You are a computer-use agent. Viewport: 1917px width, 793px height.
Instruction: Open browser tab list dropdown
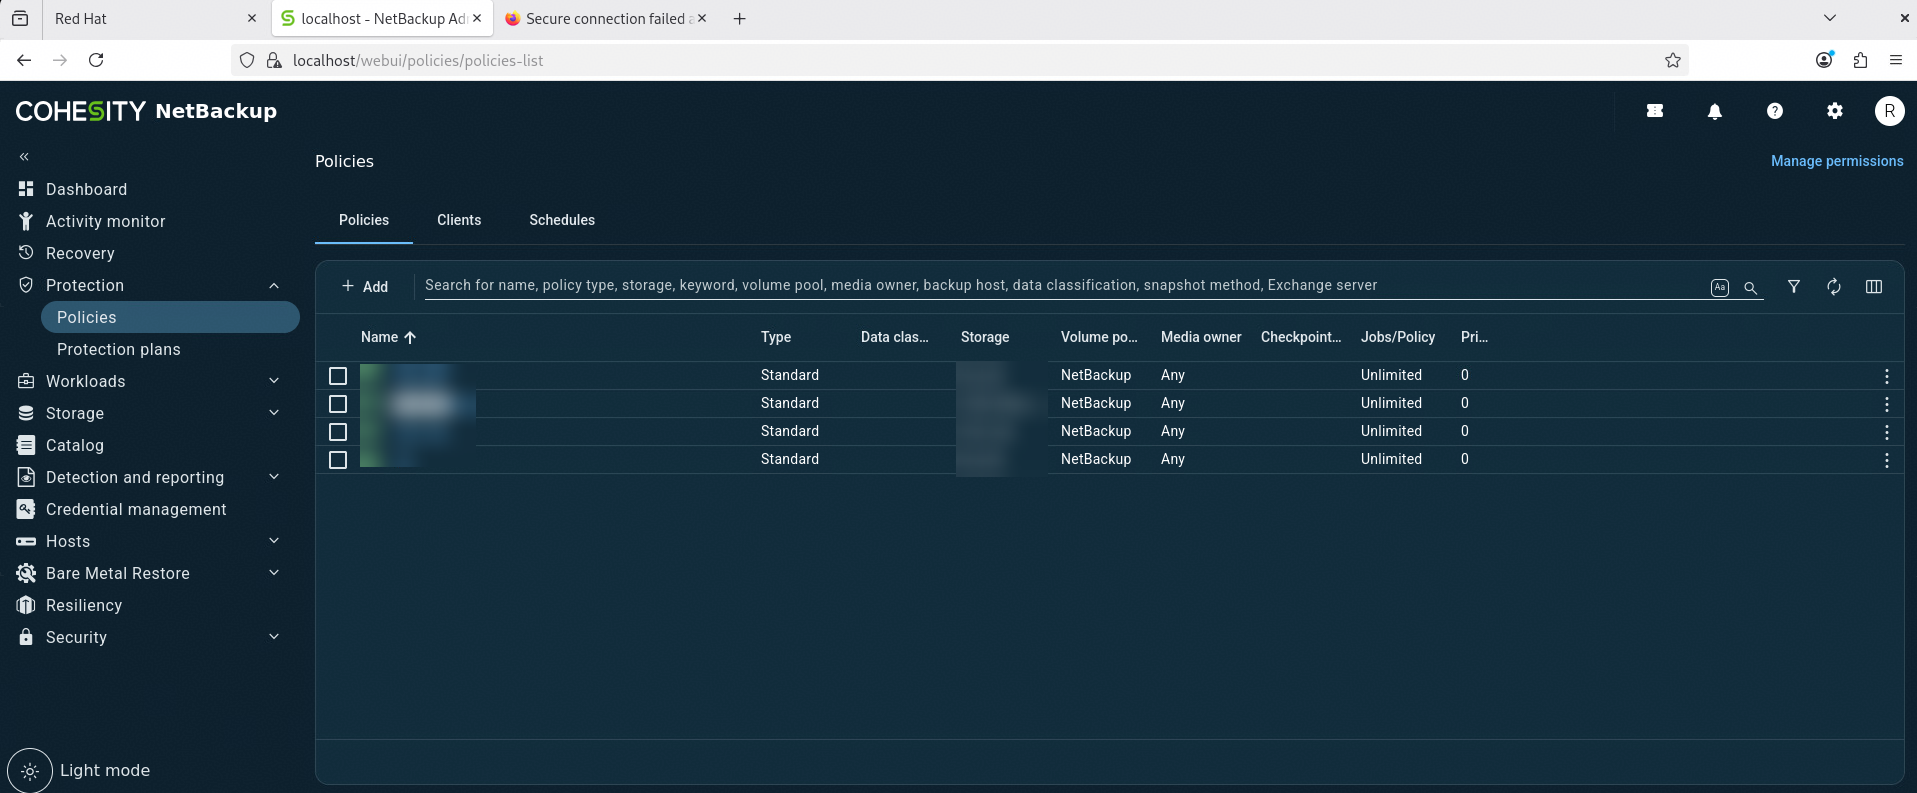click(1830, 18)
